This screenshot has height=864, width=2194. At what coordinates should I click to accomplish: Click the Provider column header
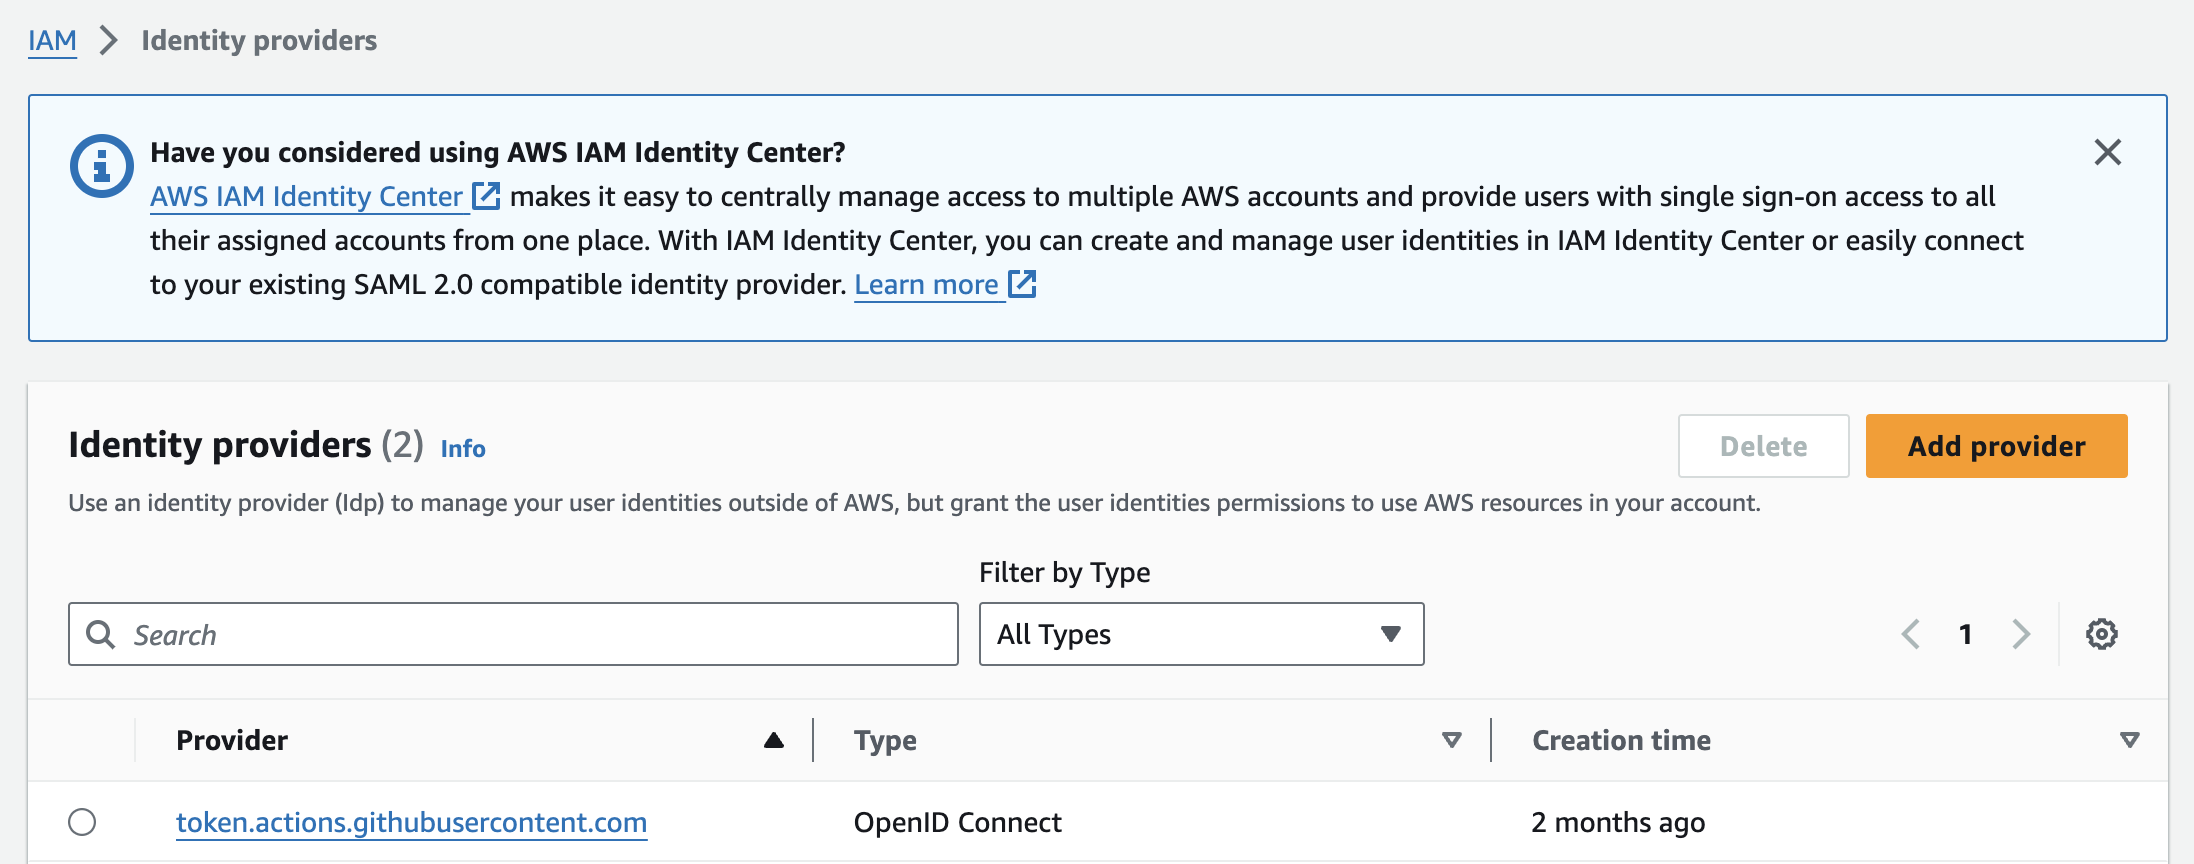232,740
